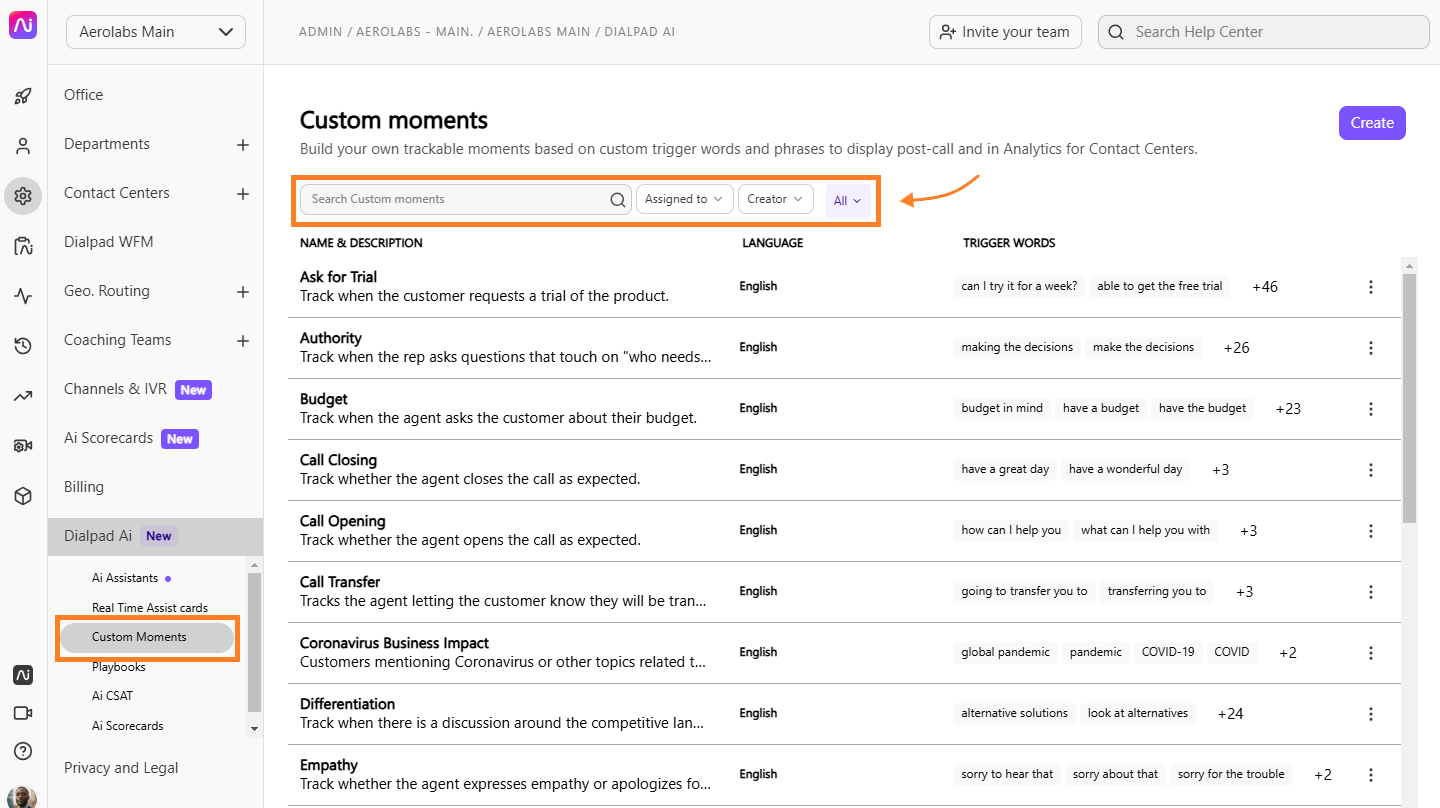Viewport: 1440px width, 808px height.
Task: Click the "budget in mind" trigger tag
Action: click(x=1002, y=408)
